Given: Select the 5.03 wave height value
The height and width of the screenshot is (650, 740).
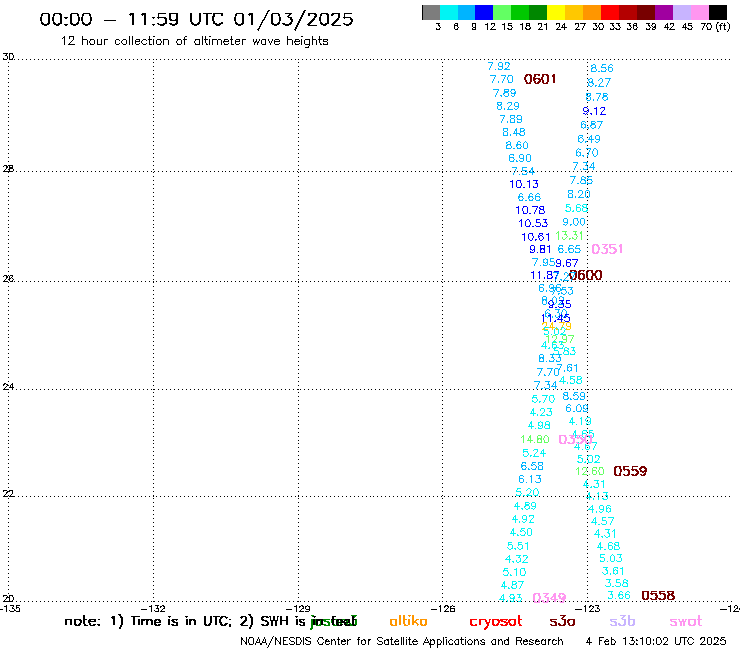Looking at the screenshot, I should [611, 558].
